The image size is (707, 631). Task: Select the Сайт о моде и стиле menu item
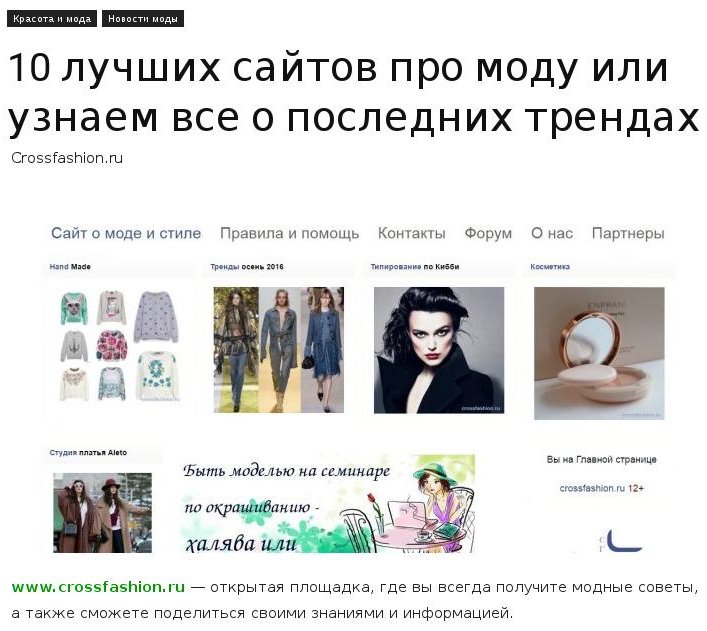click(126, 233)
